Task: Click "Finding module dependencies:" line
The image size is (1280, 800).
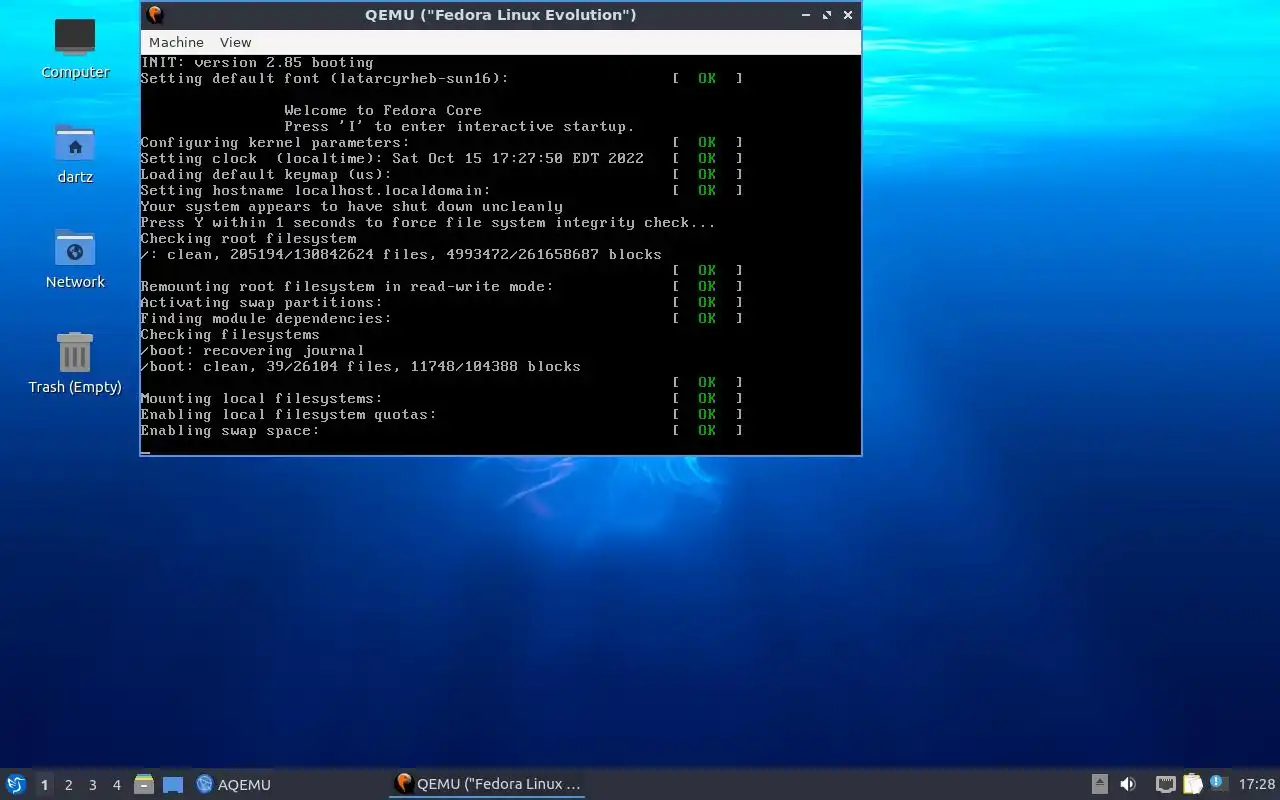Action: [266, 318]
